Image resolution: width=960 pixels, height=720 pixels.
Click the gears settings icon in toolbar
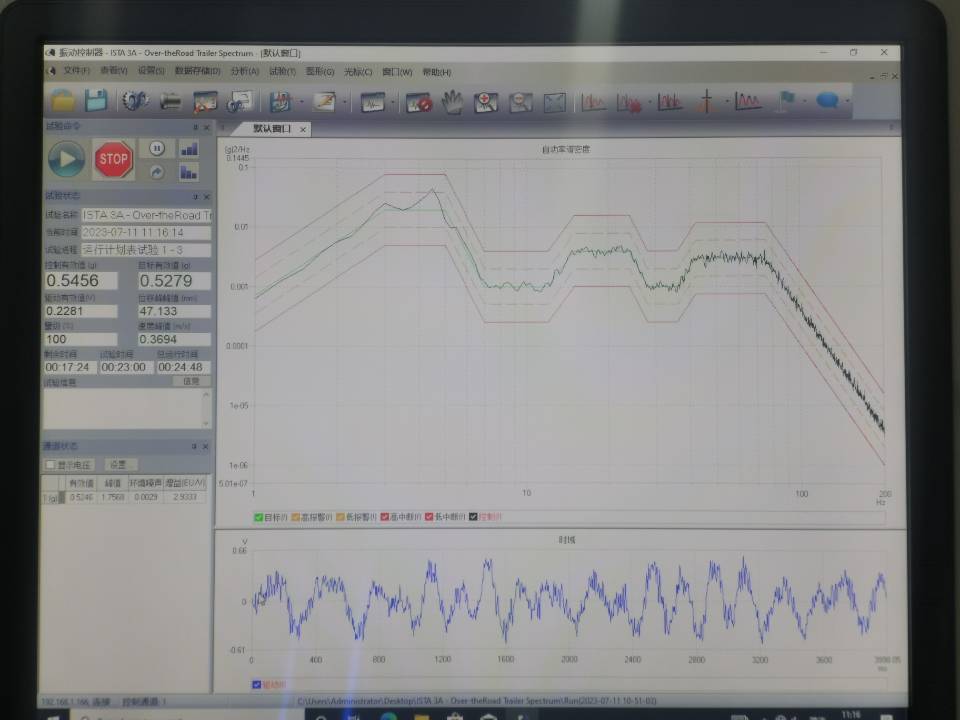[x=134, y=100]
